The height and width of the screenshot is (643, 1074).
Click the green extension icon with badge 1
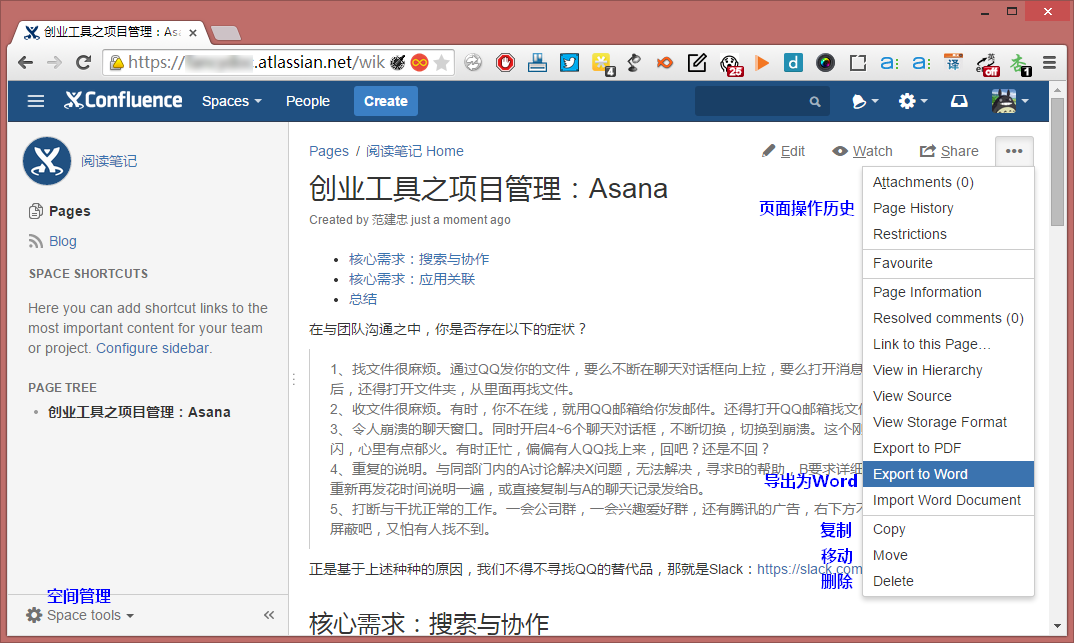pyautogui.click(x=1020, y=64)
